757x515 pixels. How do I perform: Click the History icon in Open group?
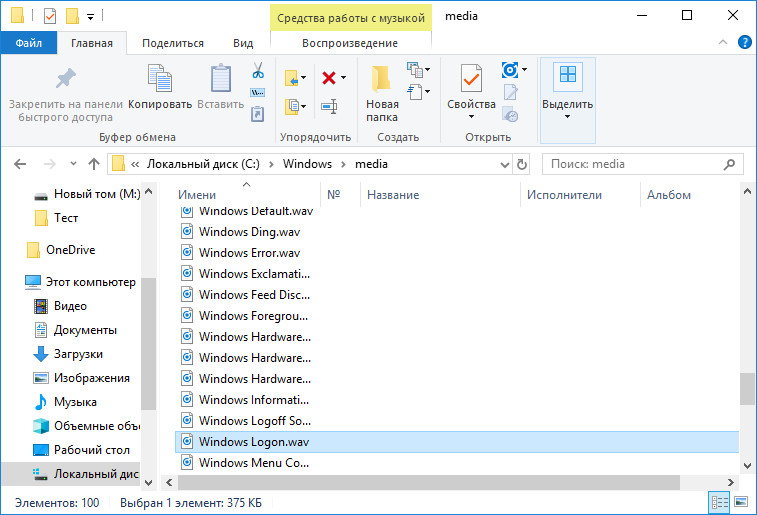(x=510, y=115)
